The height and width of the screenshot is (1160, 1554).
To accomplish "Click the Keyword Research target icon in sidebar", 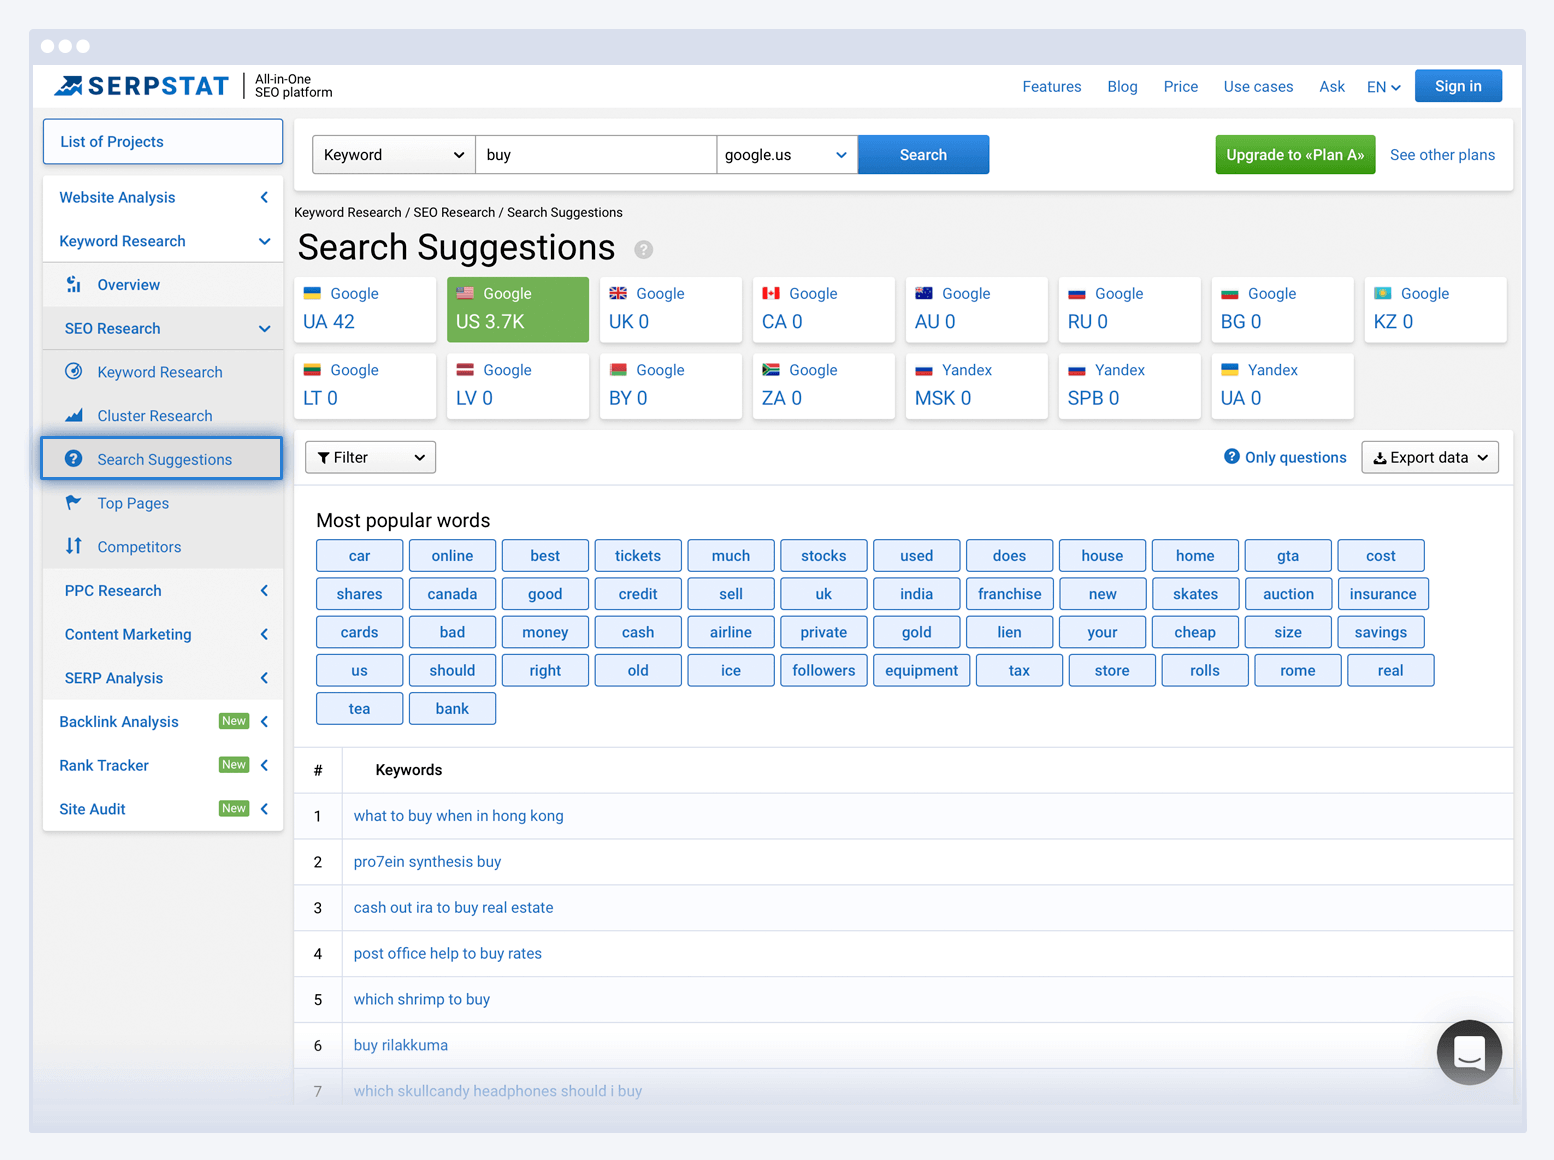I will pyautogui.click(x=74, y=372).
